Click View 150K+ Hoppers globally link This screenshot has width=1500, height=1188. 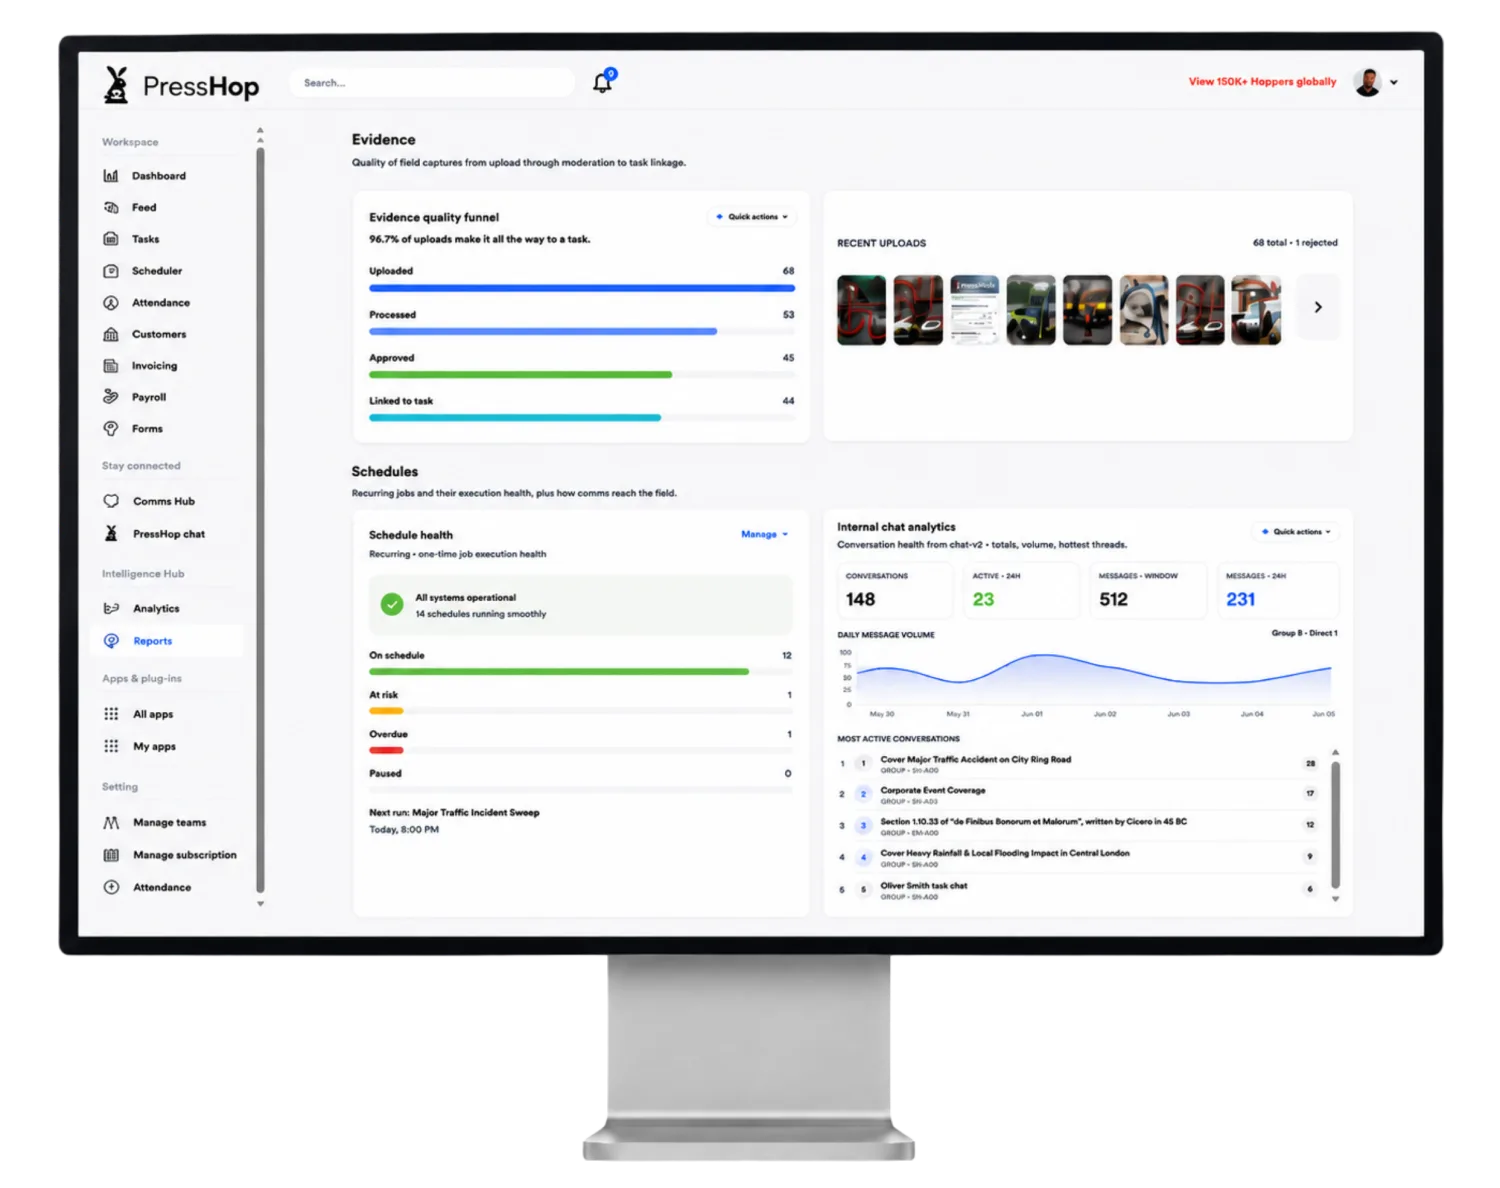point(1262,82)
